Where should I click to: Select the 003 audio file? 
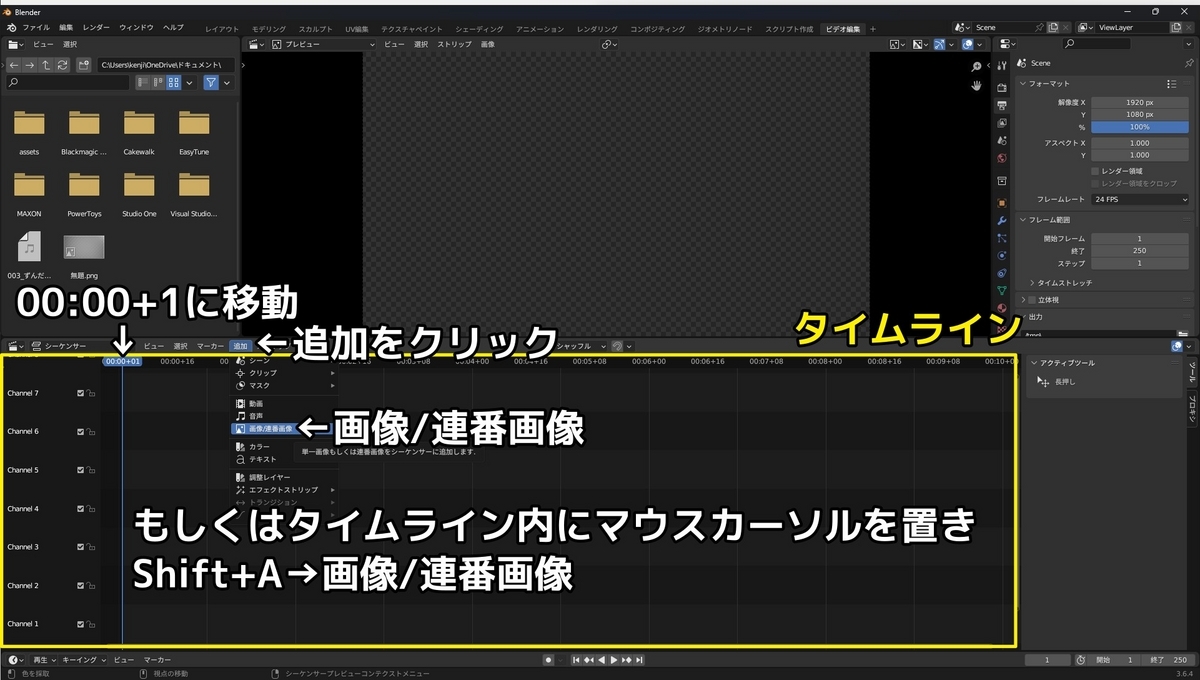tap(29, 255)
